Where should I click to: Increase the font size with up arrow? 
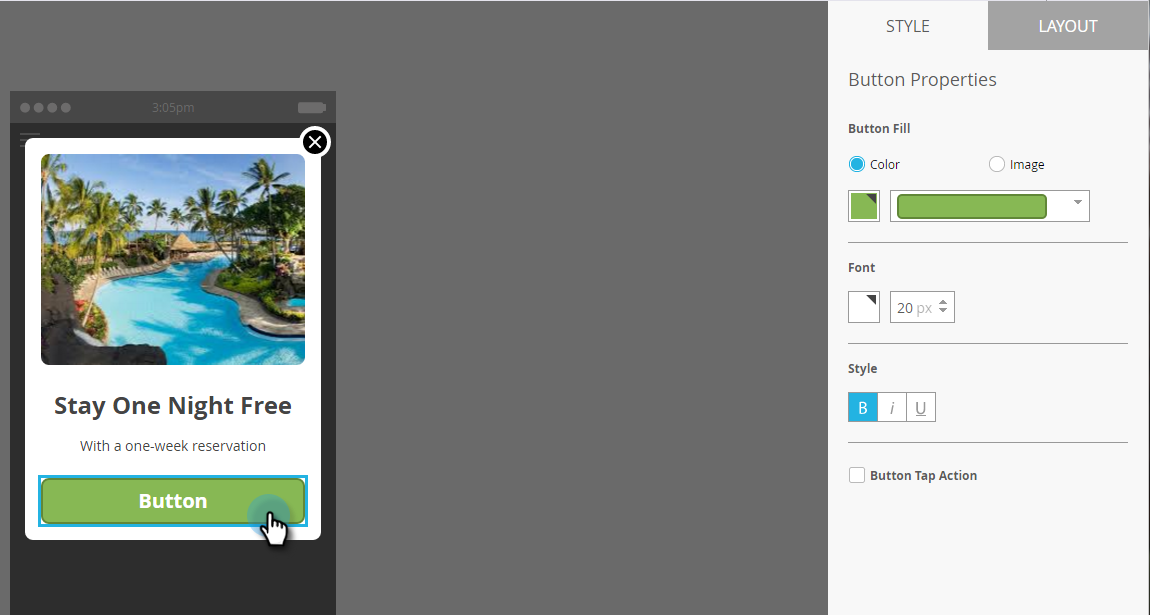(x=943, y=301)
